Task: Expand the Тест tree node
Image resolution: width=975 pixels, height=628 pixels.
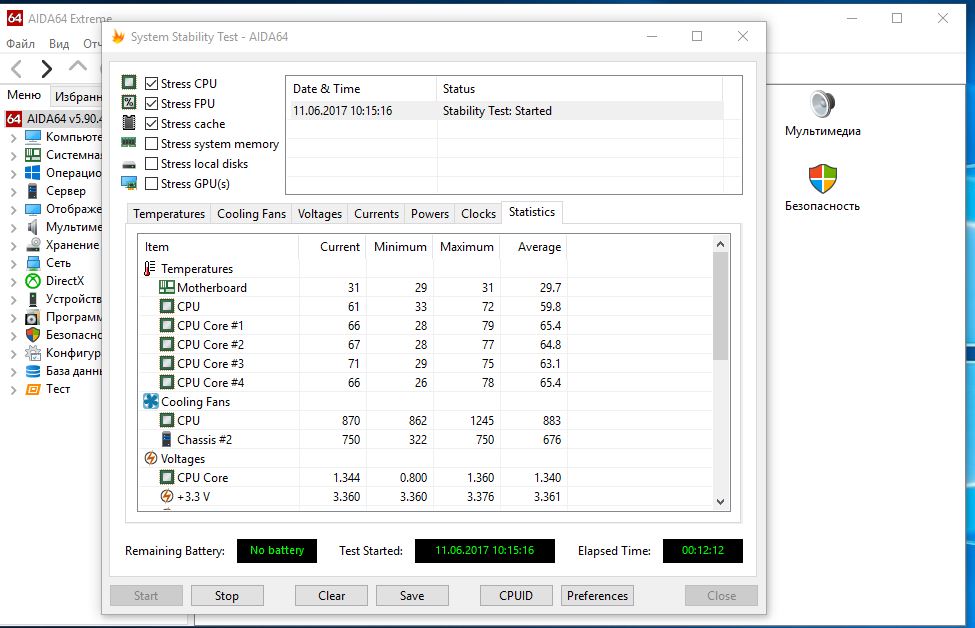Action: point(14,390)
